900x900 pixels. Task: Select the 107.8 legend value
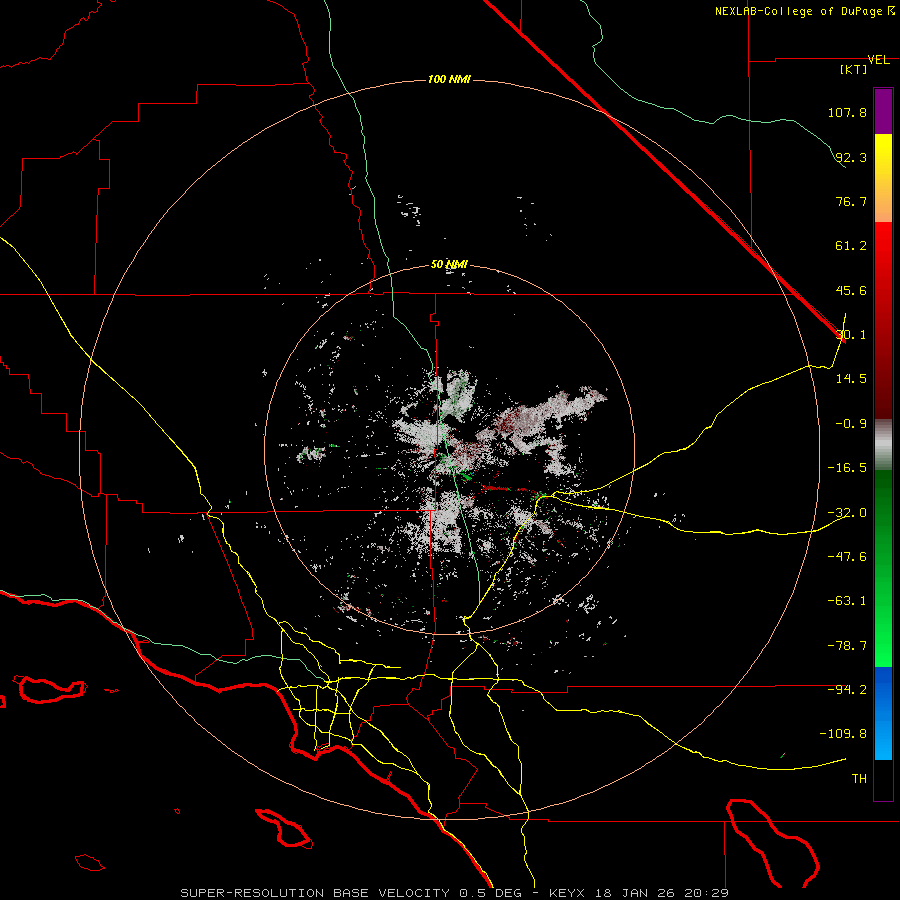(x=847, y=112)
